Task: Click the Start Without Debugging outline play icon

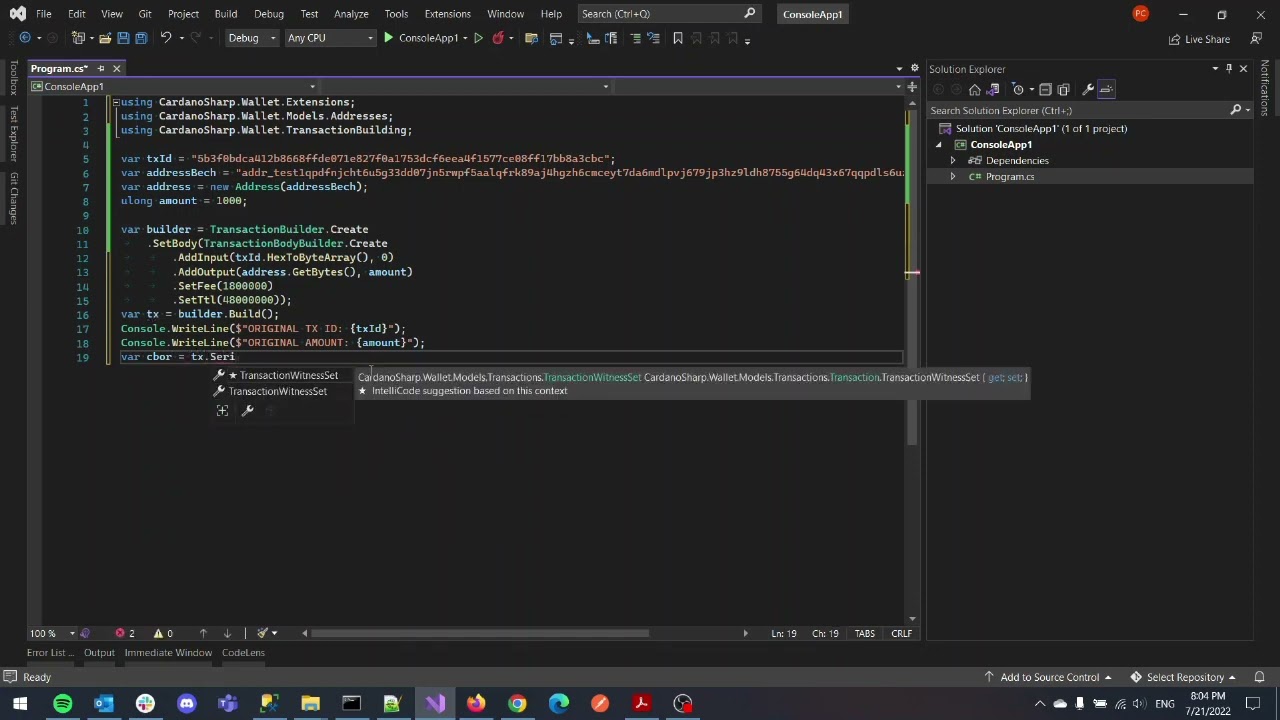Action: point(478,38)
